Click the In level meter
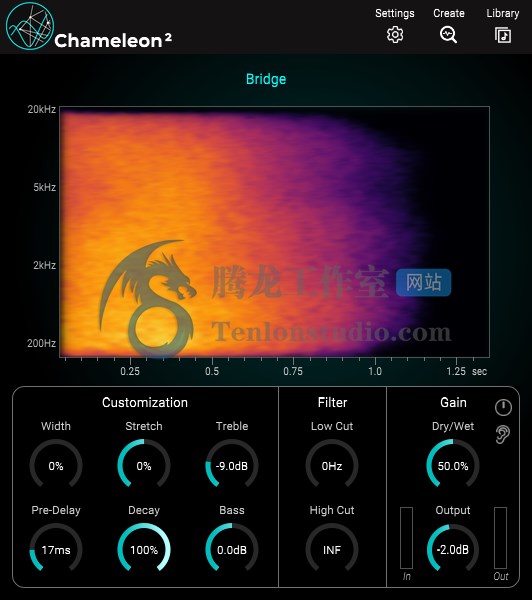 point(406,538)
